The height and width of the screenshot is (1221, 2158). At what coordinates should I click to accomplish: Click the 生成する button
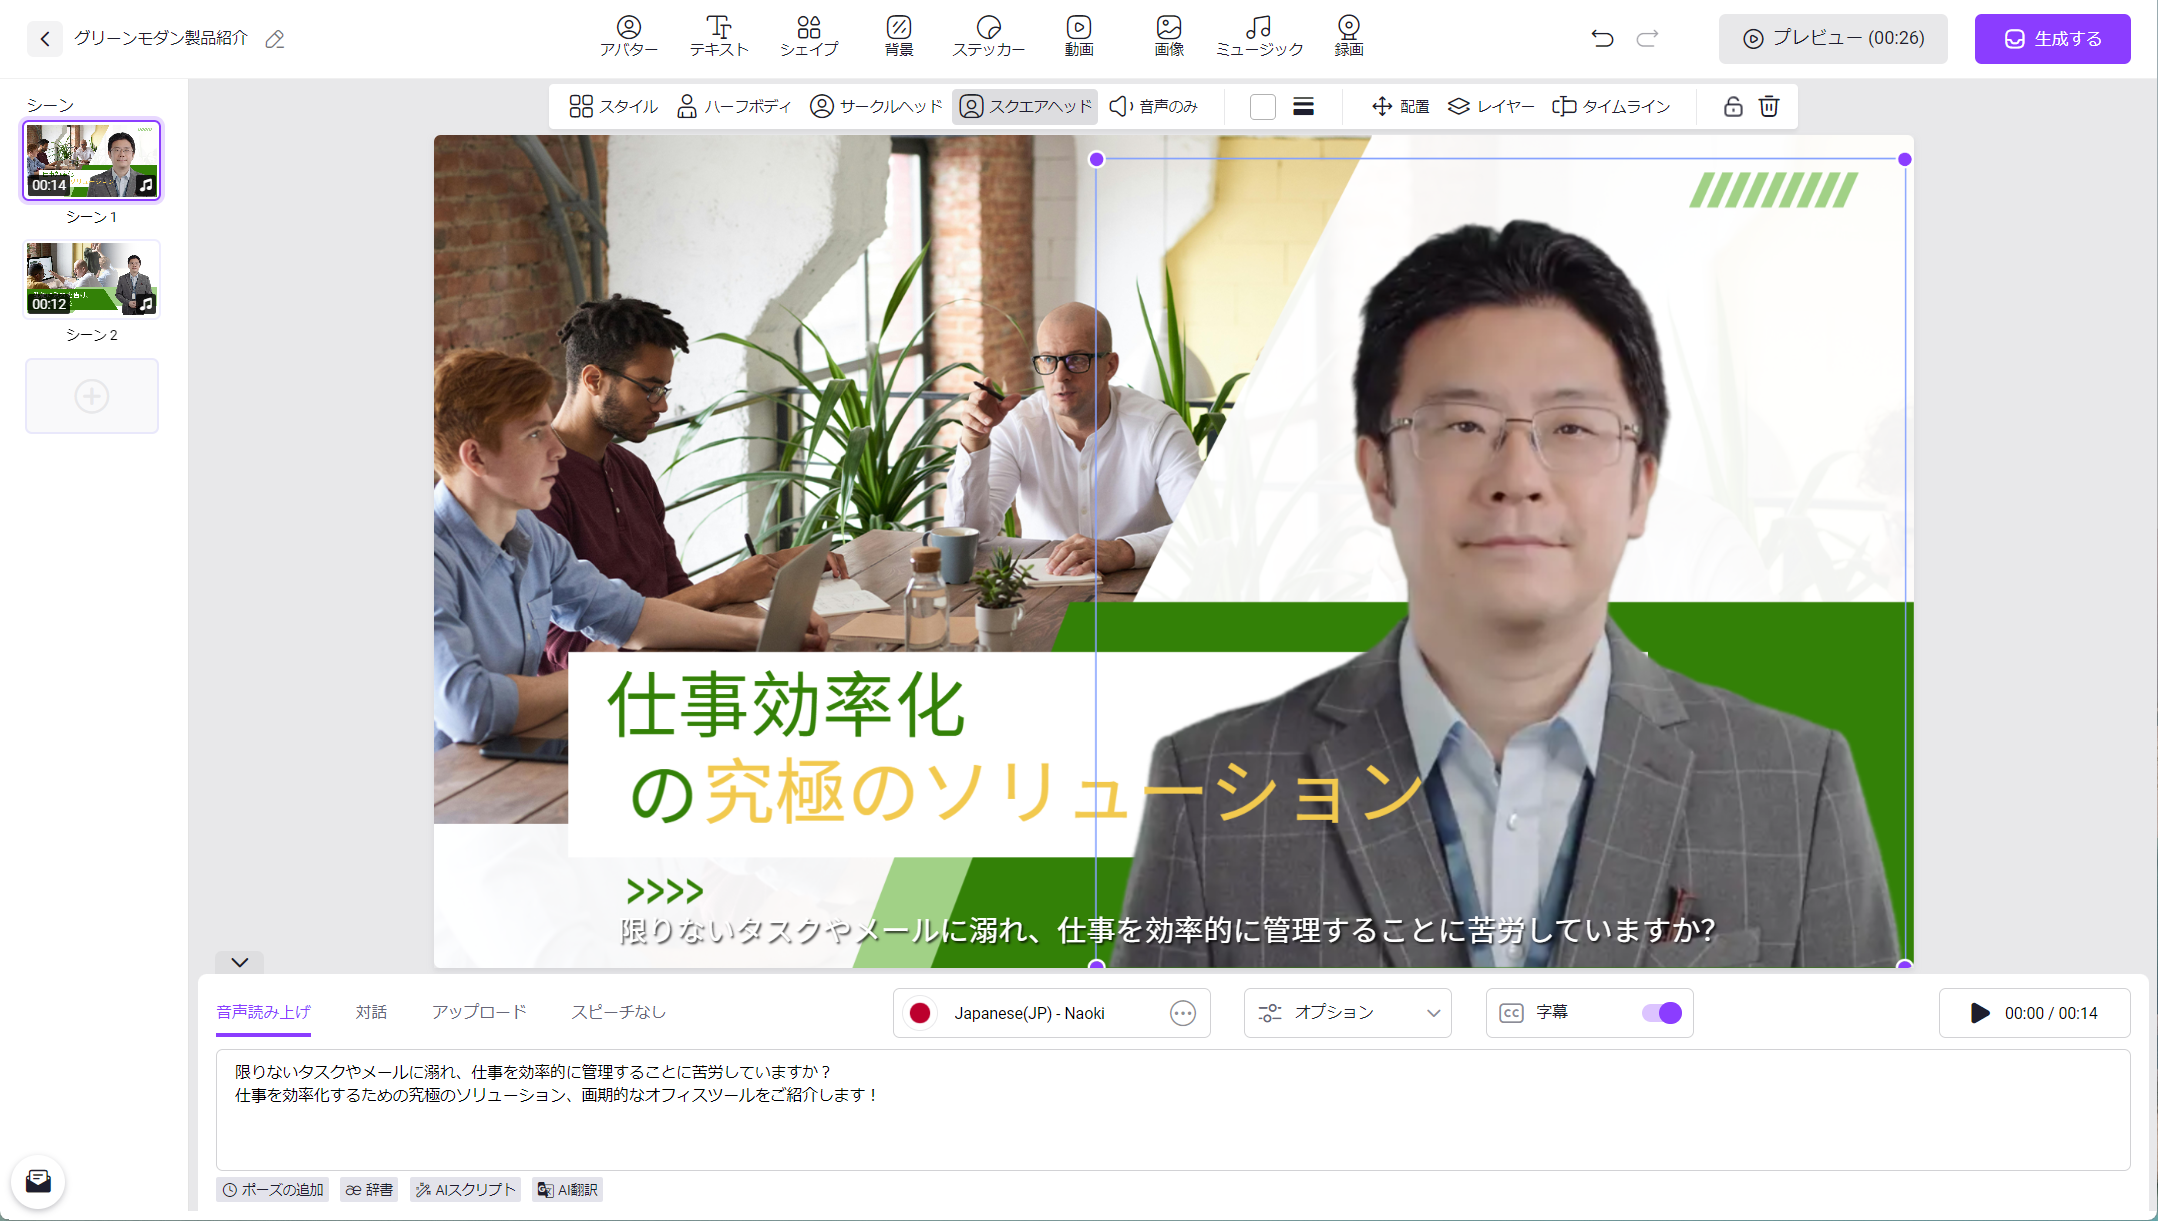point(2051,38)
